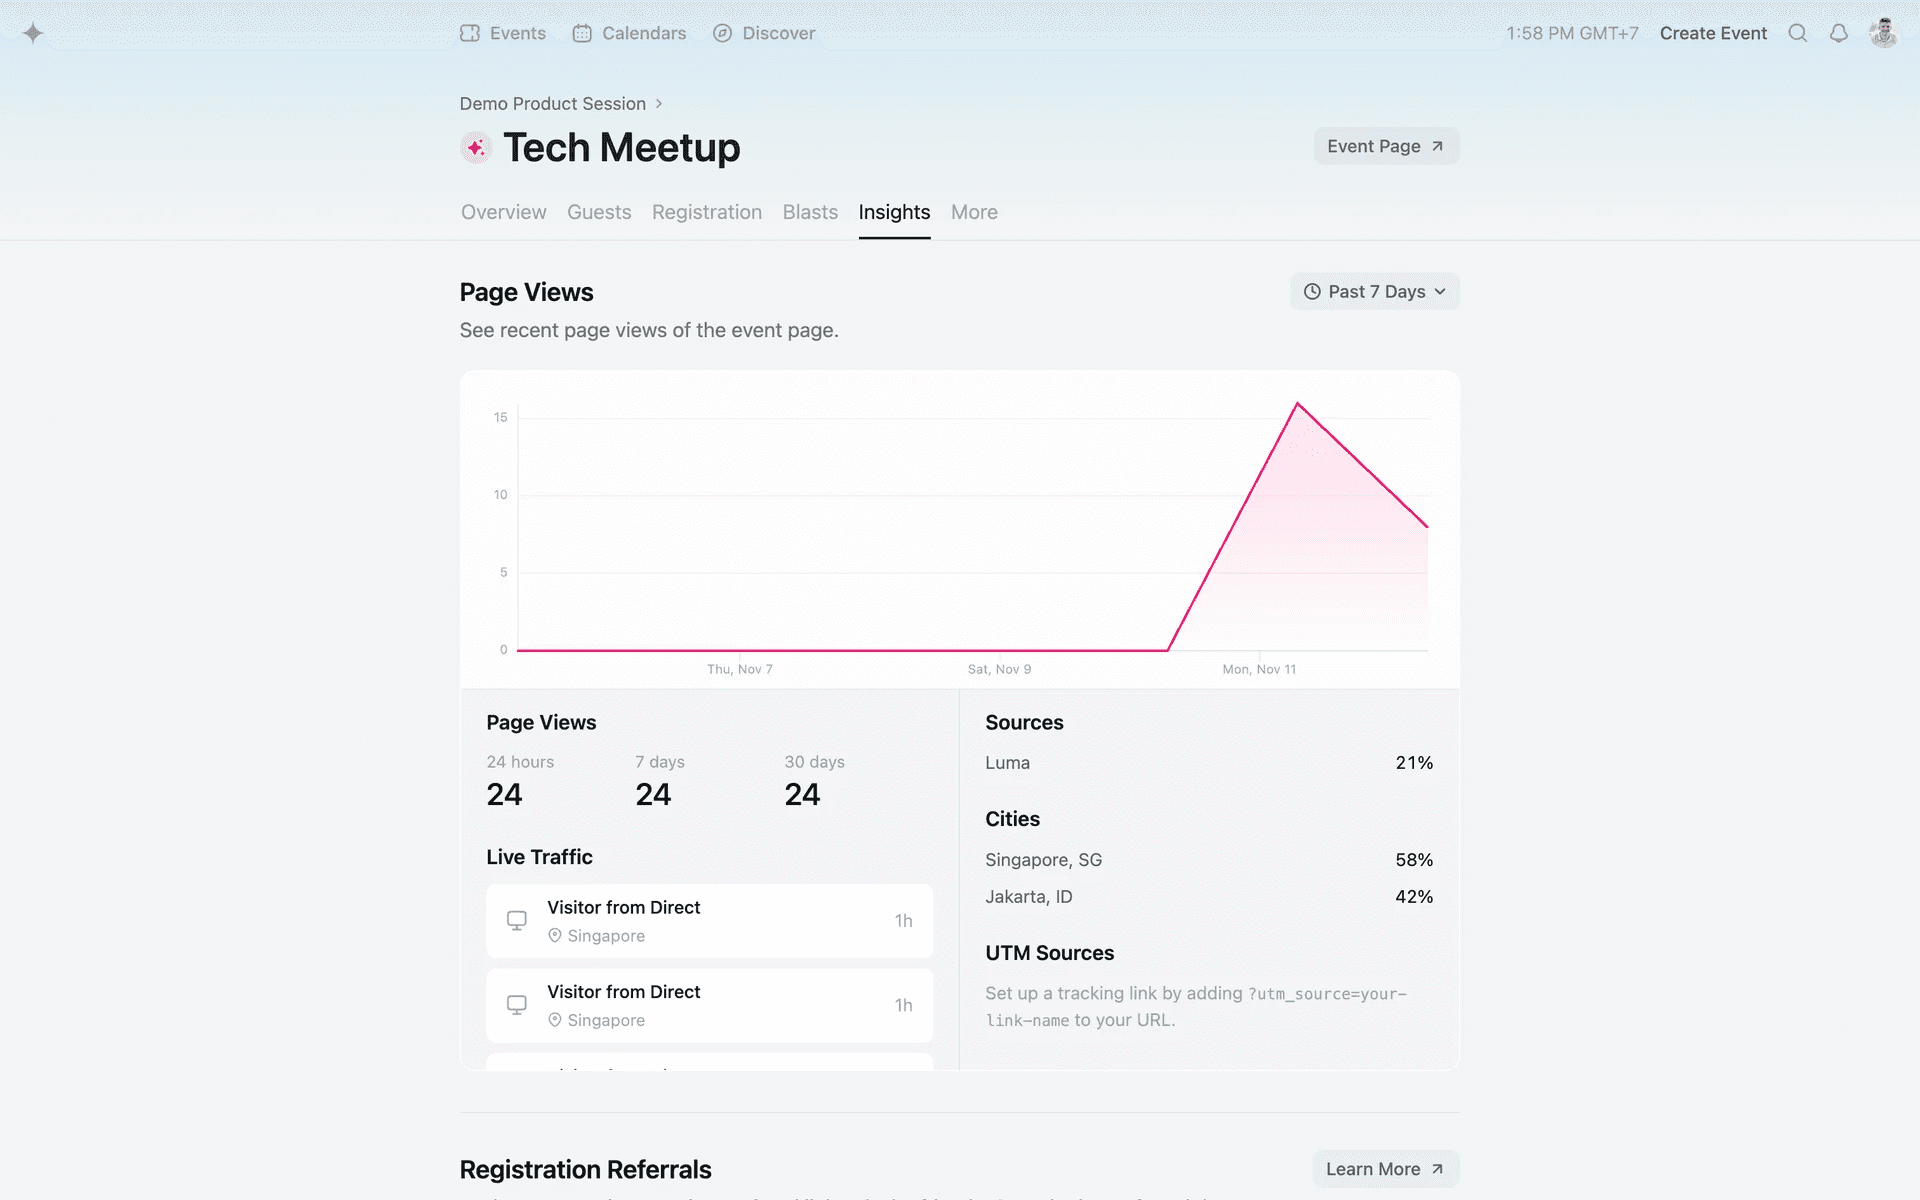This screenshot has width=1920, height=1200.
Task: Click the Demo Product Session breadcrumb chevron
Action: coord(659,104)
